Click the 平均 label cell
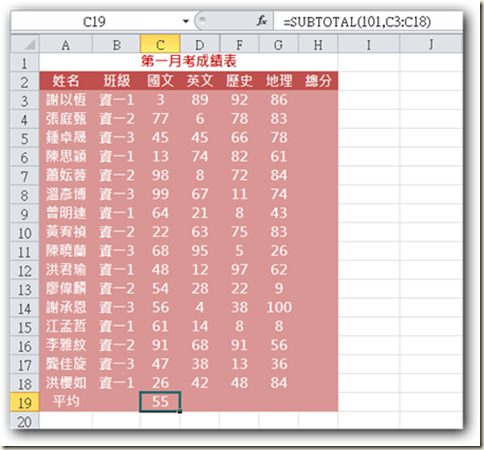484x450 pixels. click(66, 402)
